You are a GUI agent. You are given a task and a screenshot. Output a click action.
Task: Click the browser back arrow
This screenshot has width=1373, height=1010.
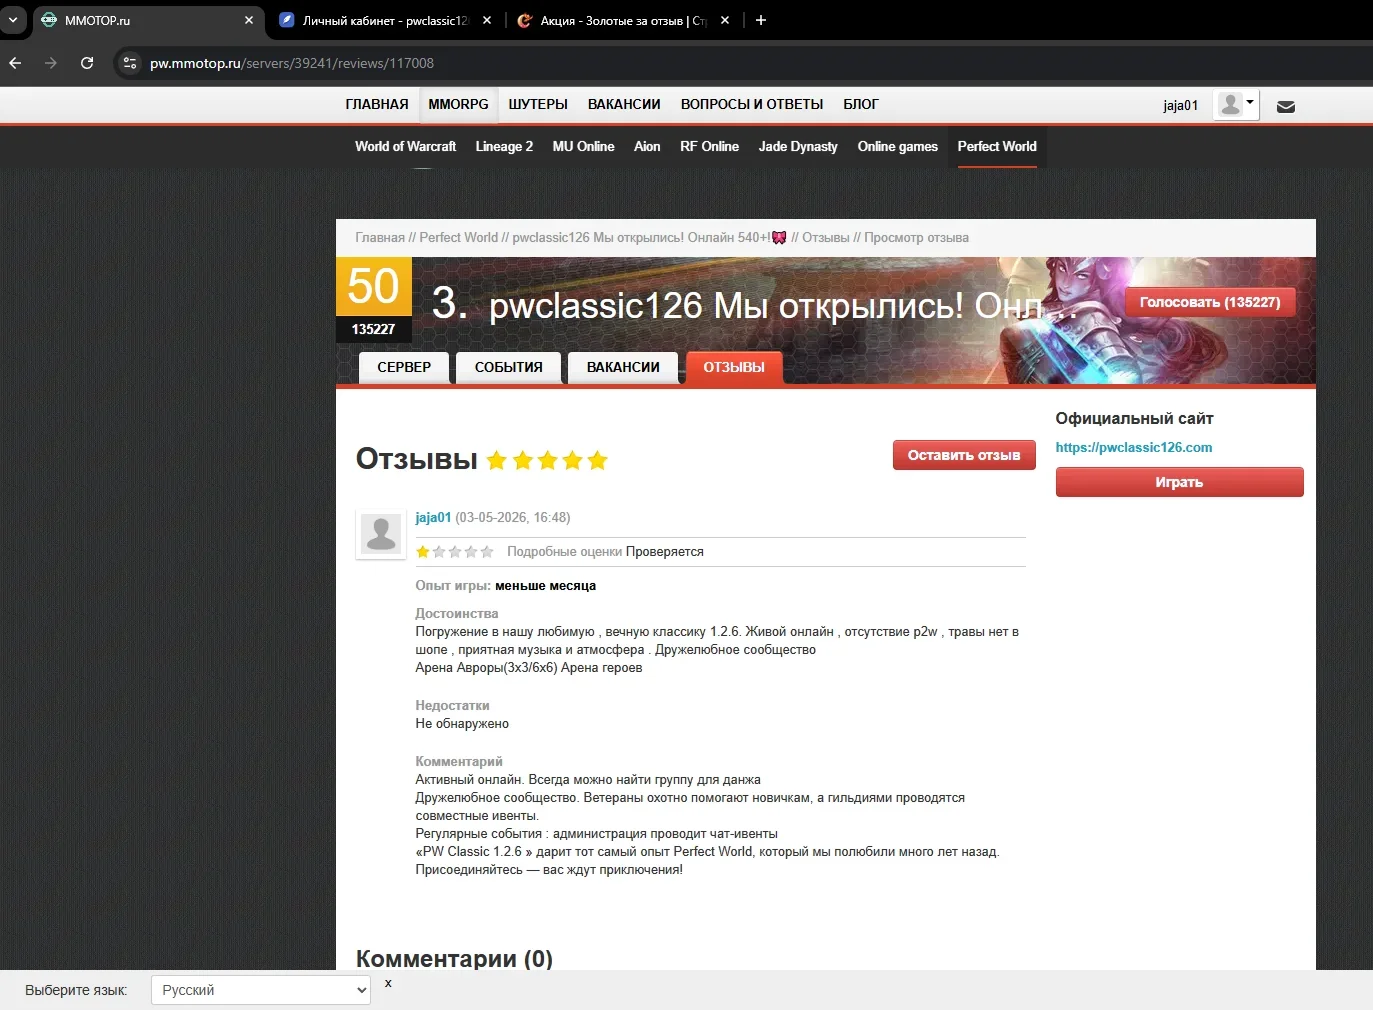pos(15,63)
